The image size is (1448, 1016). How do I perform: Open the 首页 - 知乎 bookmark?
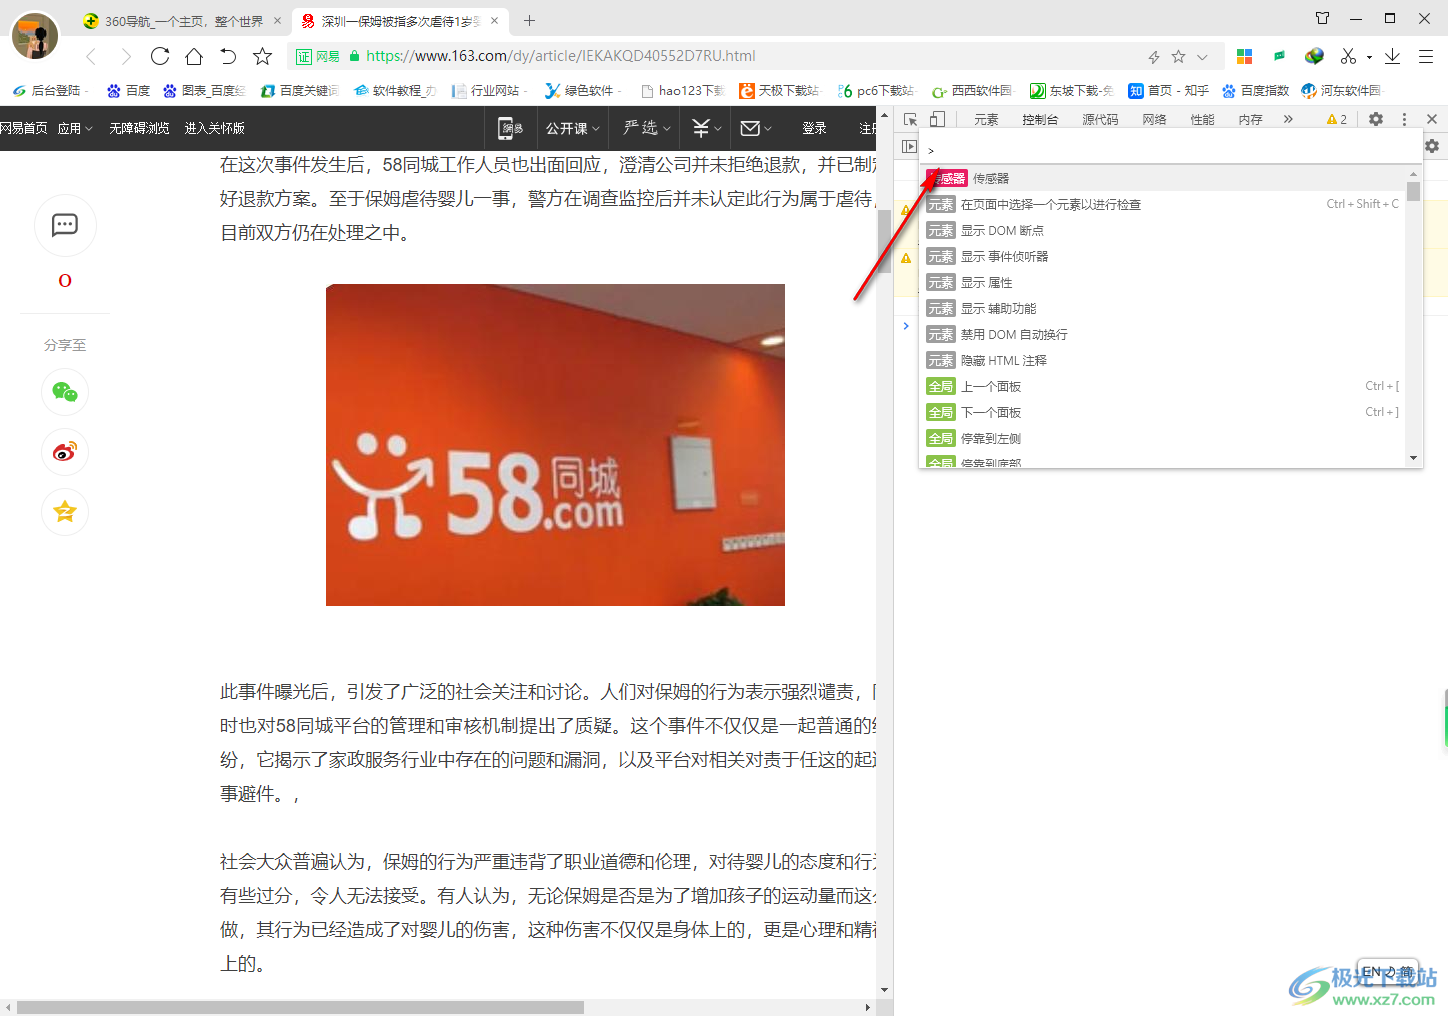click(x=1169, y=91)
